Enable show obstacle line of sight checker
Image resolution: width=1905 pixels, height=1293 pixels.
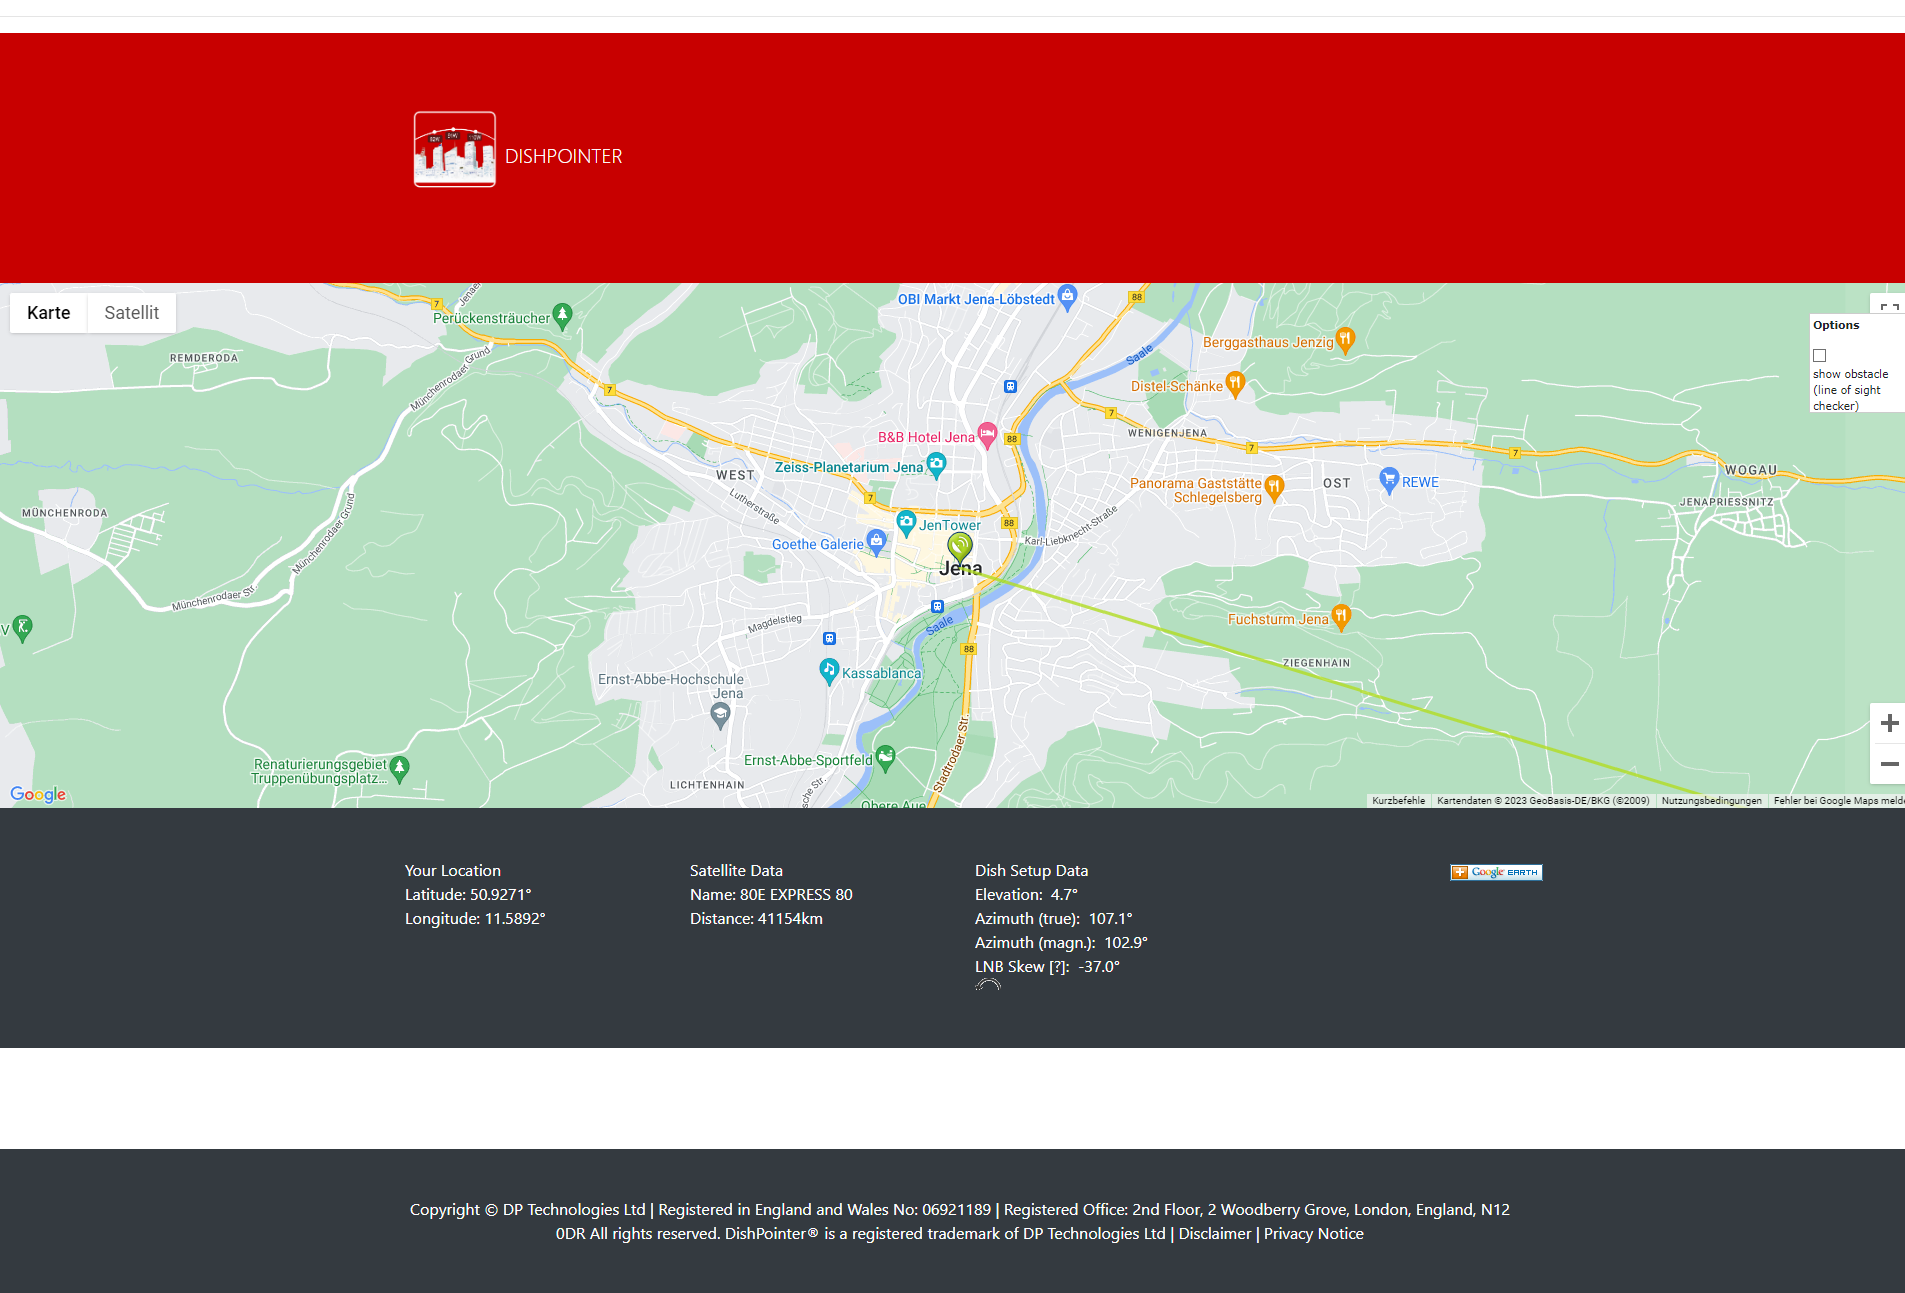click(x=1819, y=355)
